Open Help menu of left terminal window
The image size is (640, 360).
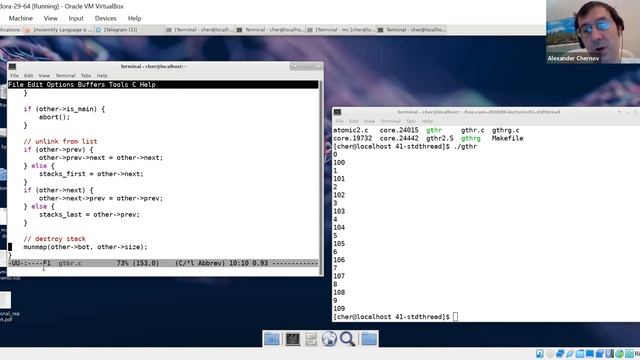[102, 76]
